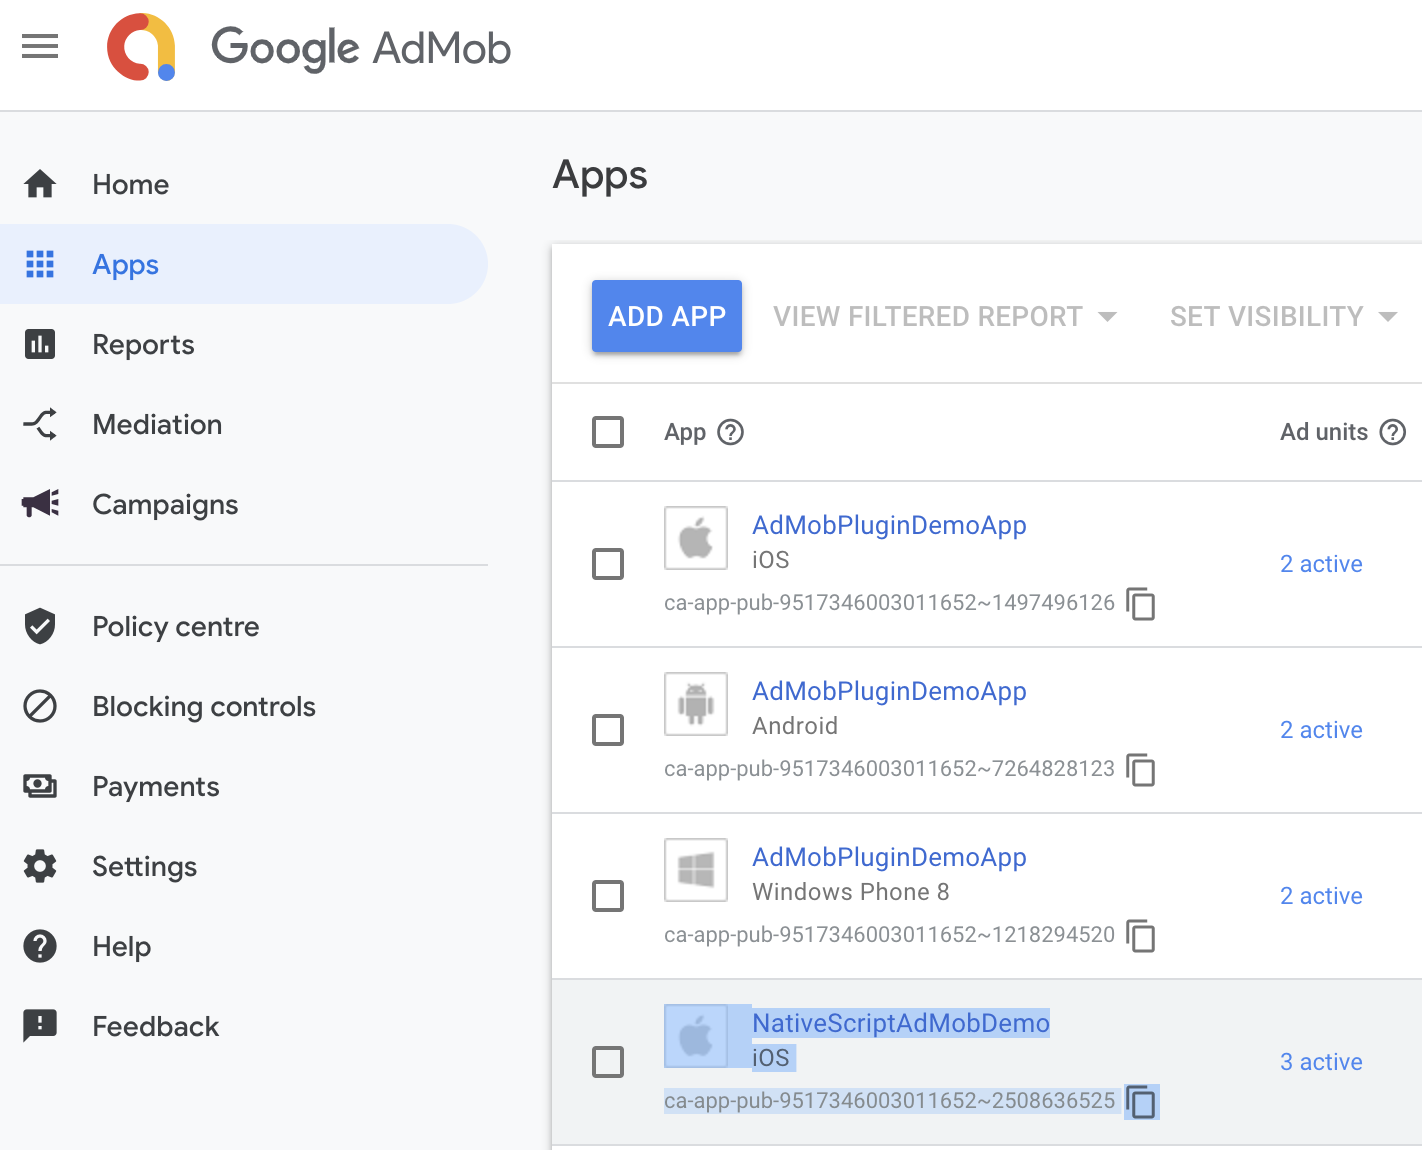The height and width of the screenshot is (1150, 1422).
Task: Click the app ID text ca-app-pub-9517346003011652~1218294520
Action: pyautogui.click(x=889, y=935)
